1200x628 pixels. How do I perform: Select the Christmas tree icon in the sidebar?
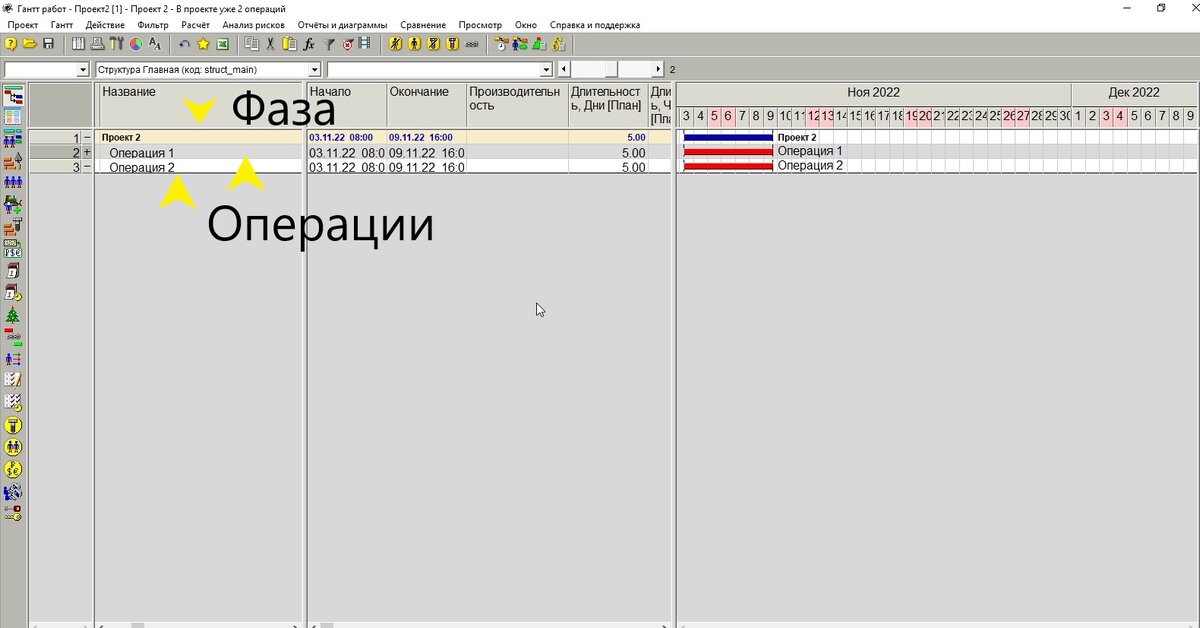(x=13, y=314)
